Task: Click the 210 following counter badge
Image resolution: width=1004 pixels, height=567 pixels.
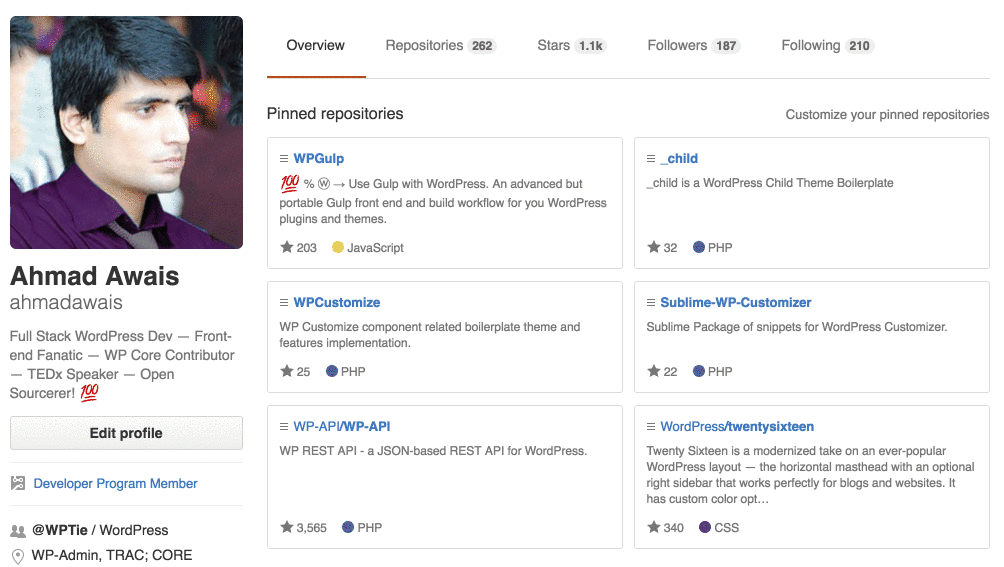Action: point(859,46)
